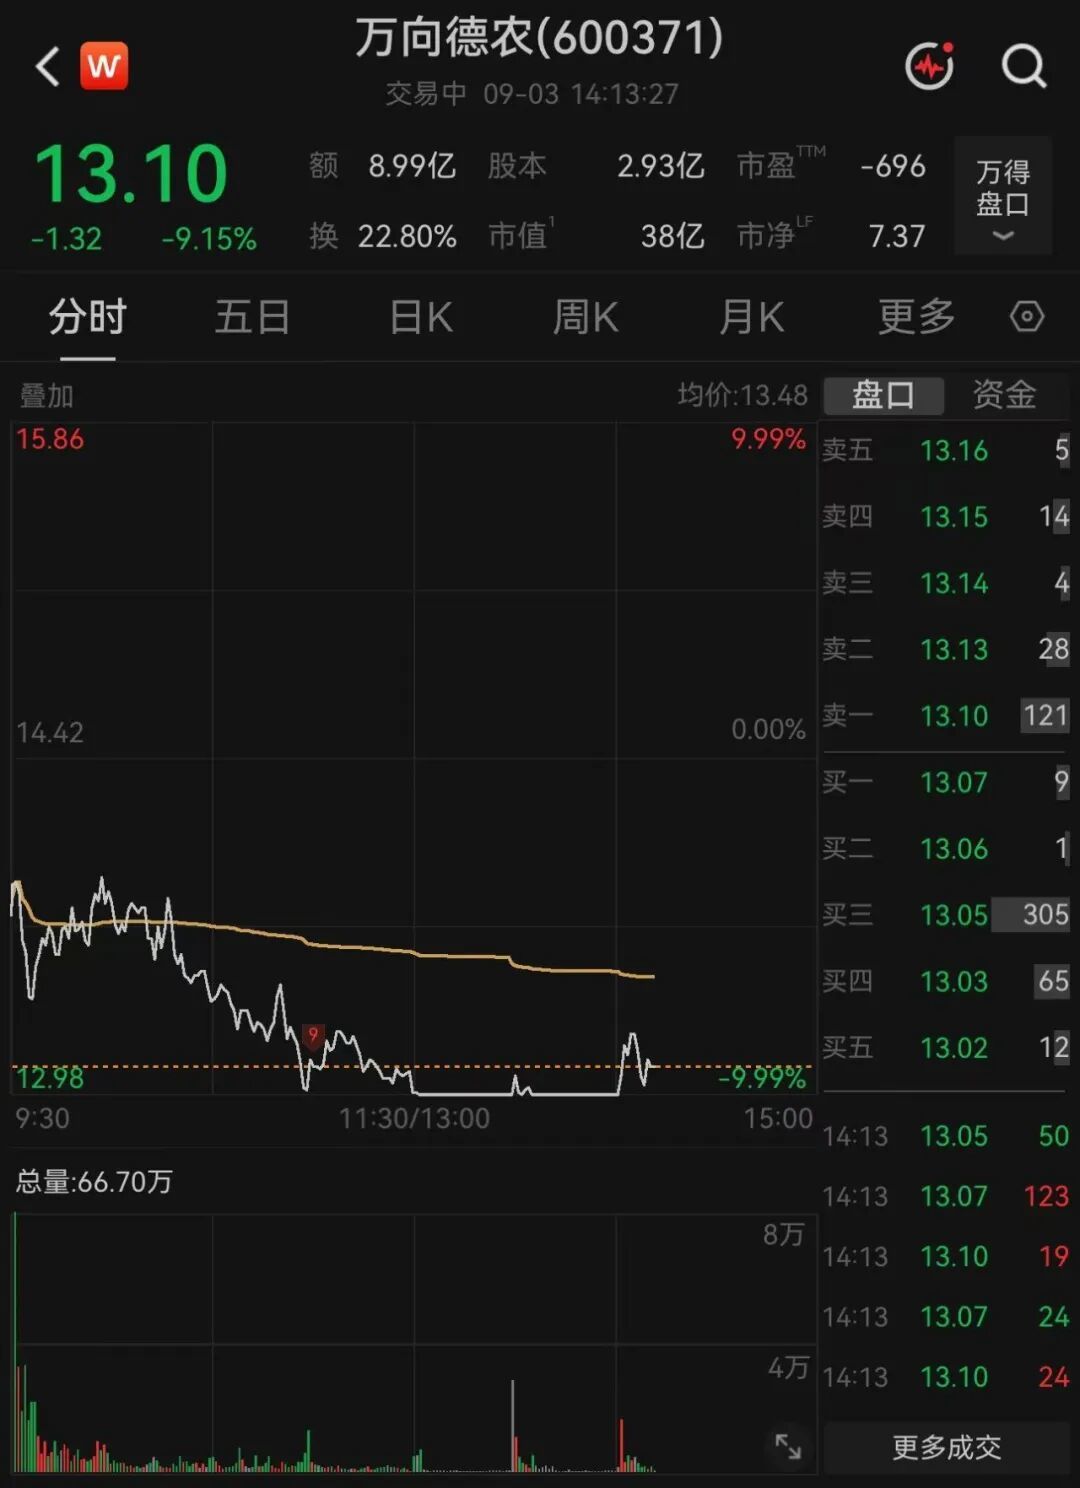Select the 买三 13.05 order row
1080x1488 pixels.
(x=946, y=914)
